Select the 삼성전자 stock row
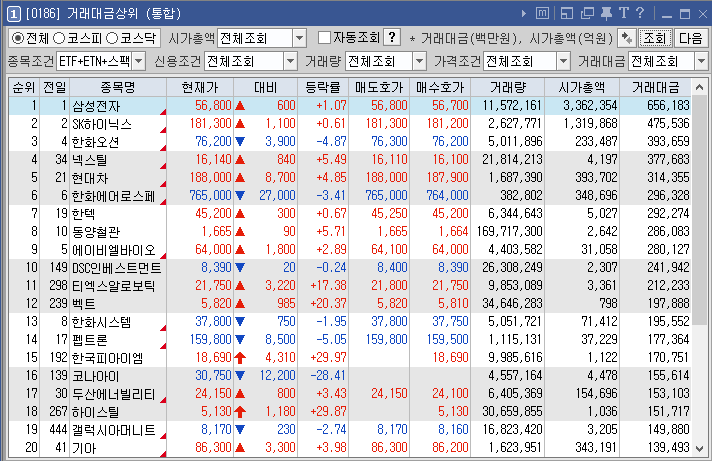Viewport: 712px width, 461px height. (350, 106)
